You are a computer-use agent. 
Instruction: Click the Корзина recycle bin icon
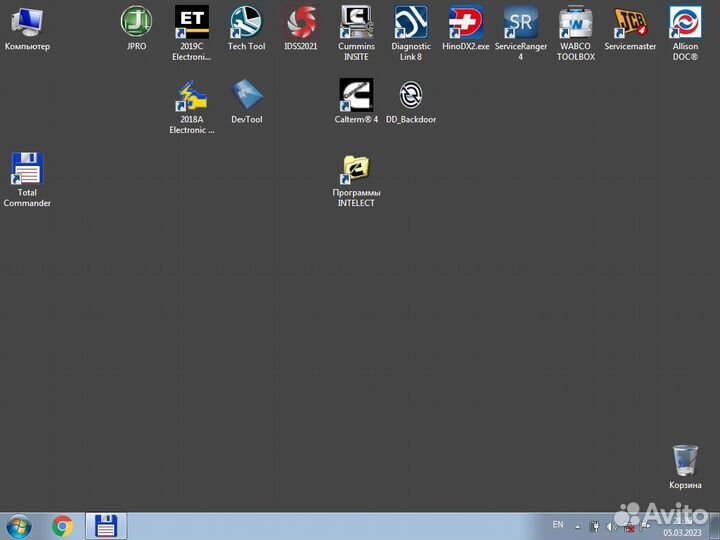pos(685,461)
